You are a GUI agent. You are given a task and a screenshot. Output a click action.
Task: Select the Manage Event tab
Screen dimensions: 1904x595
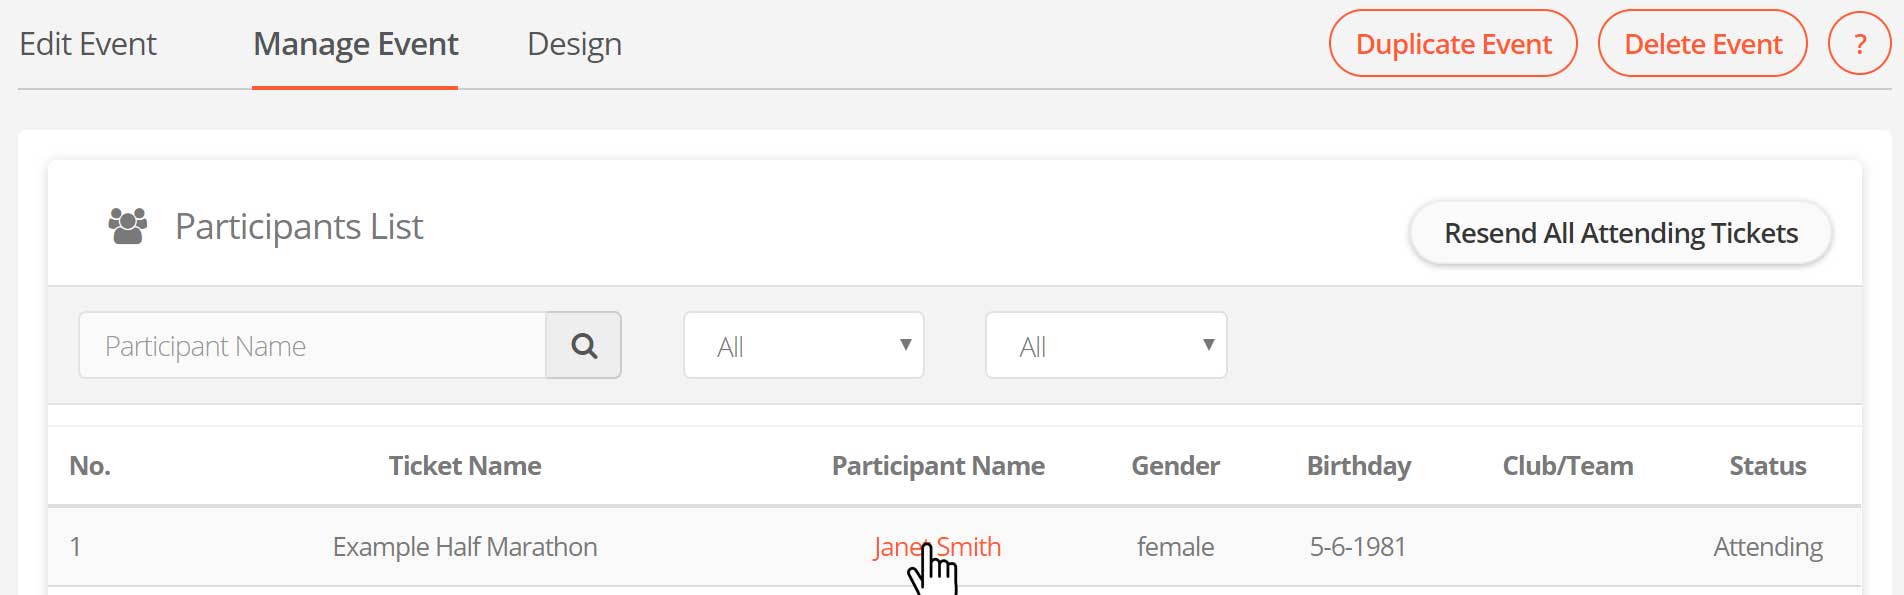click(x=355, y=44)
